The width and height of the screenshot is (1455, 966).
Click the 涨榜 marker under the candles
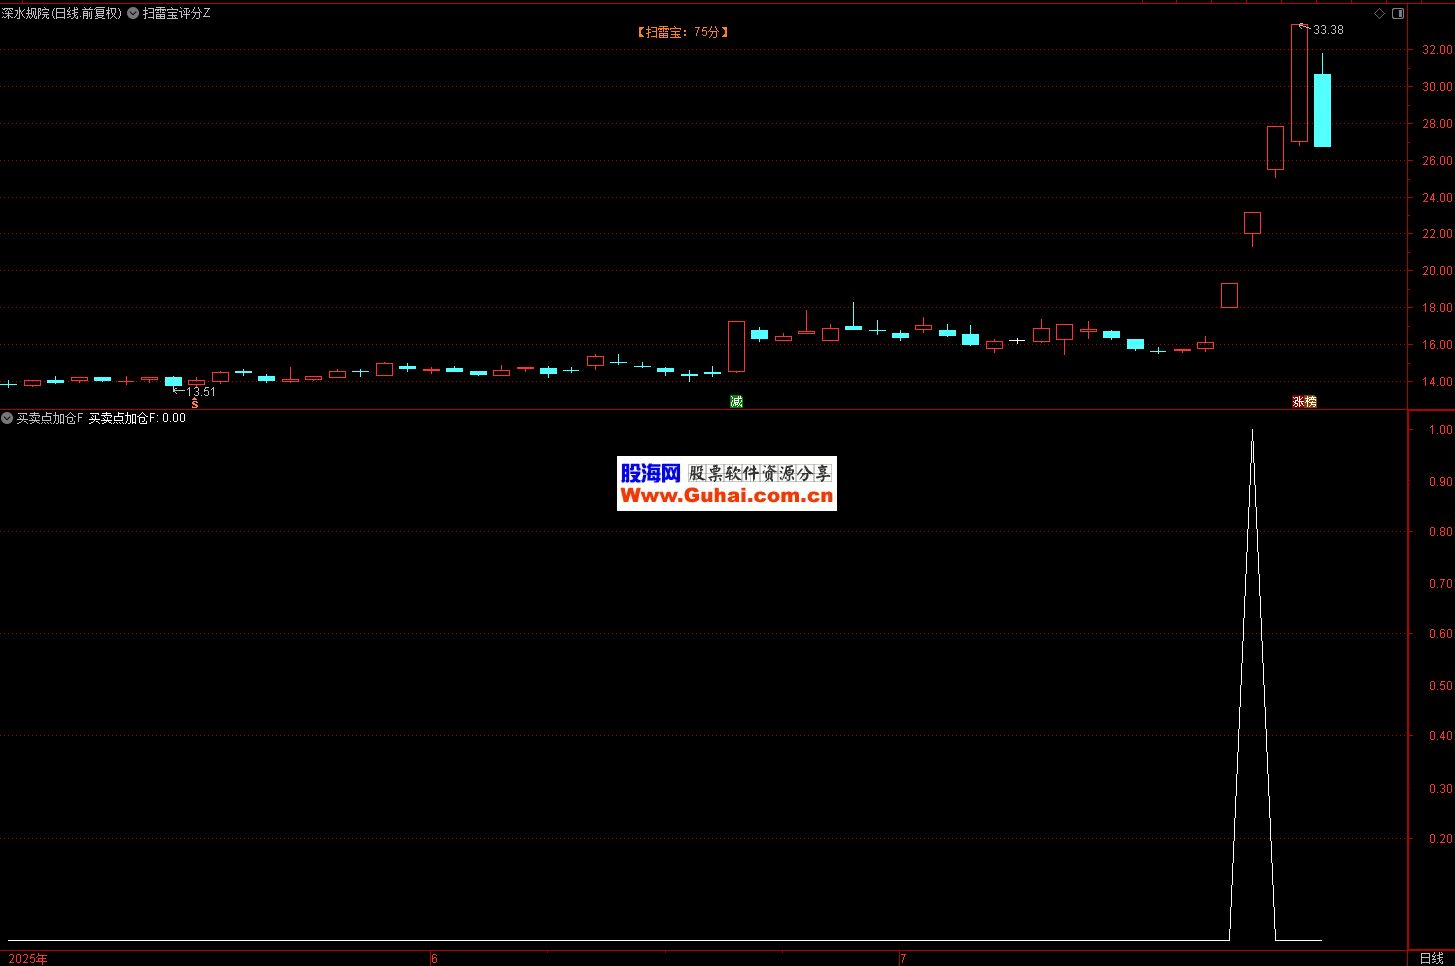tap(1304, 402)
